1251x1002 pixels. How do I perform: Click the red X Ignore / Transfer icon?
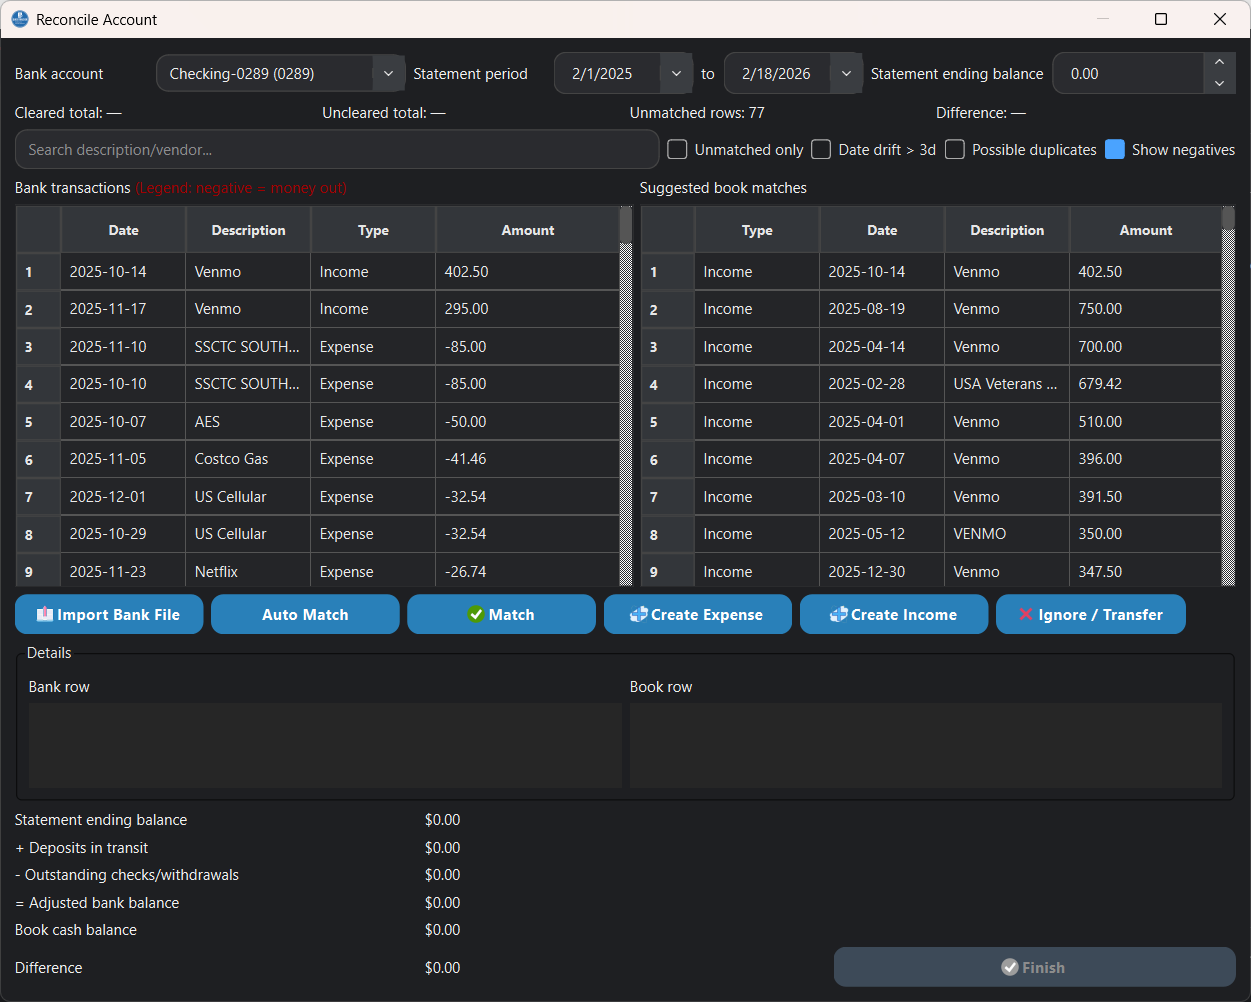(x=1026, y=615)
